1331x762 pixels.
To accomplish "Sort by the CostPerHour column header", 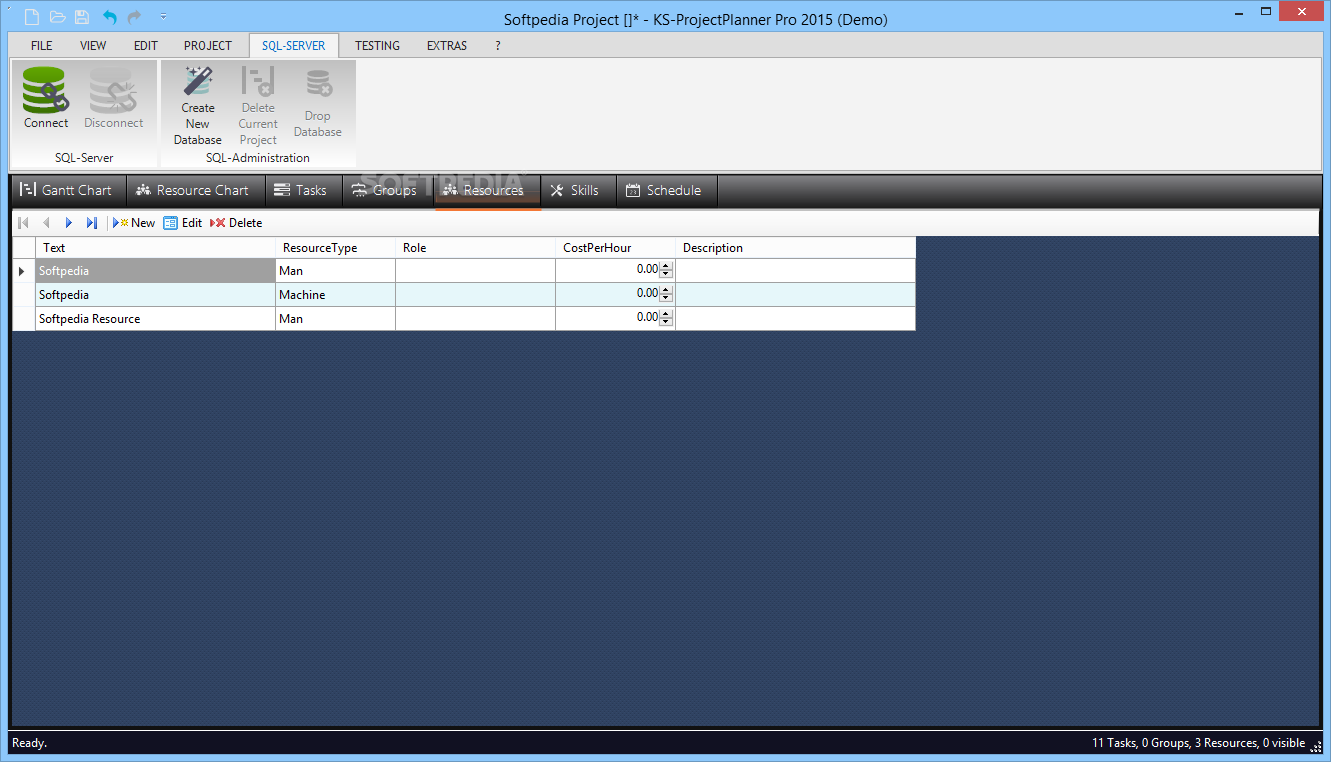I will tap(615, 248).
